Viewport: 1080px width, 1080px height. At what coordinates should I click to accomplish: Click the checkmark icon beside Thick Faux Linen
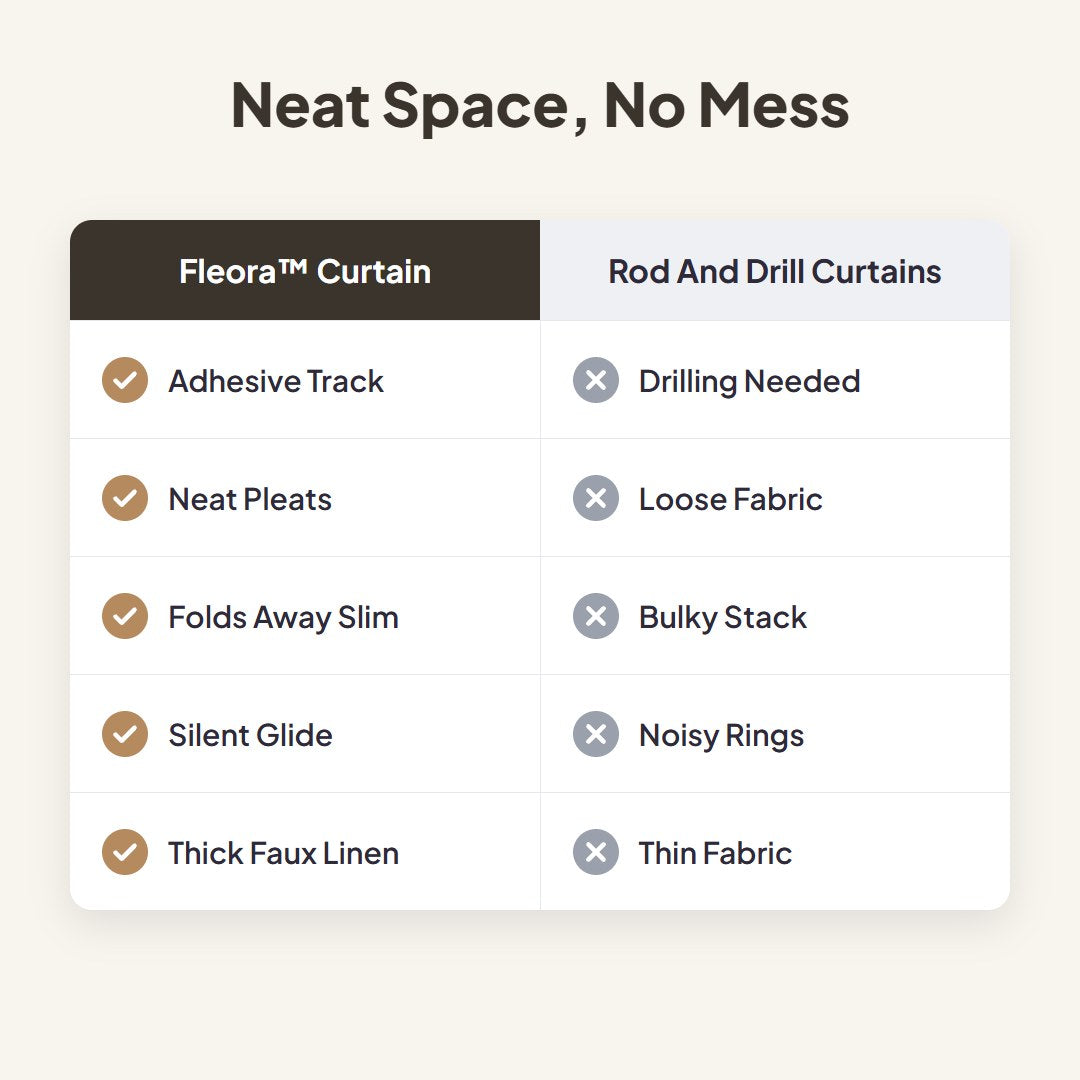coord(125,852)
